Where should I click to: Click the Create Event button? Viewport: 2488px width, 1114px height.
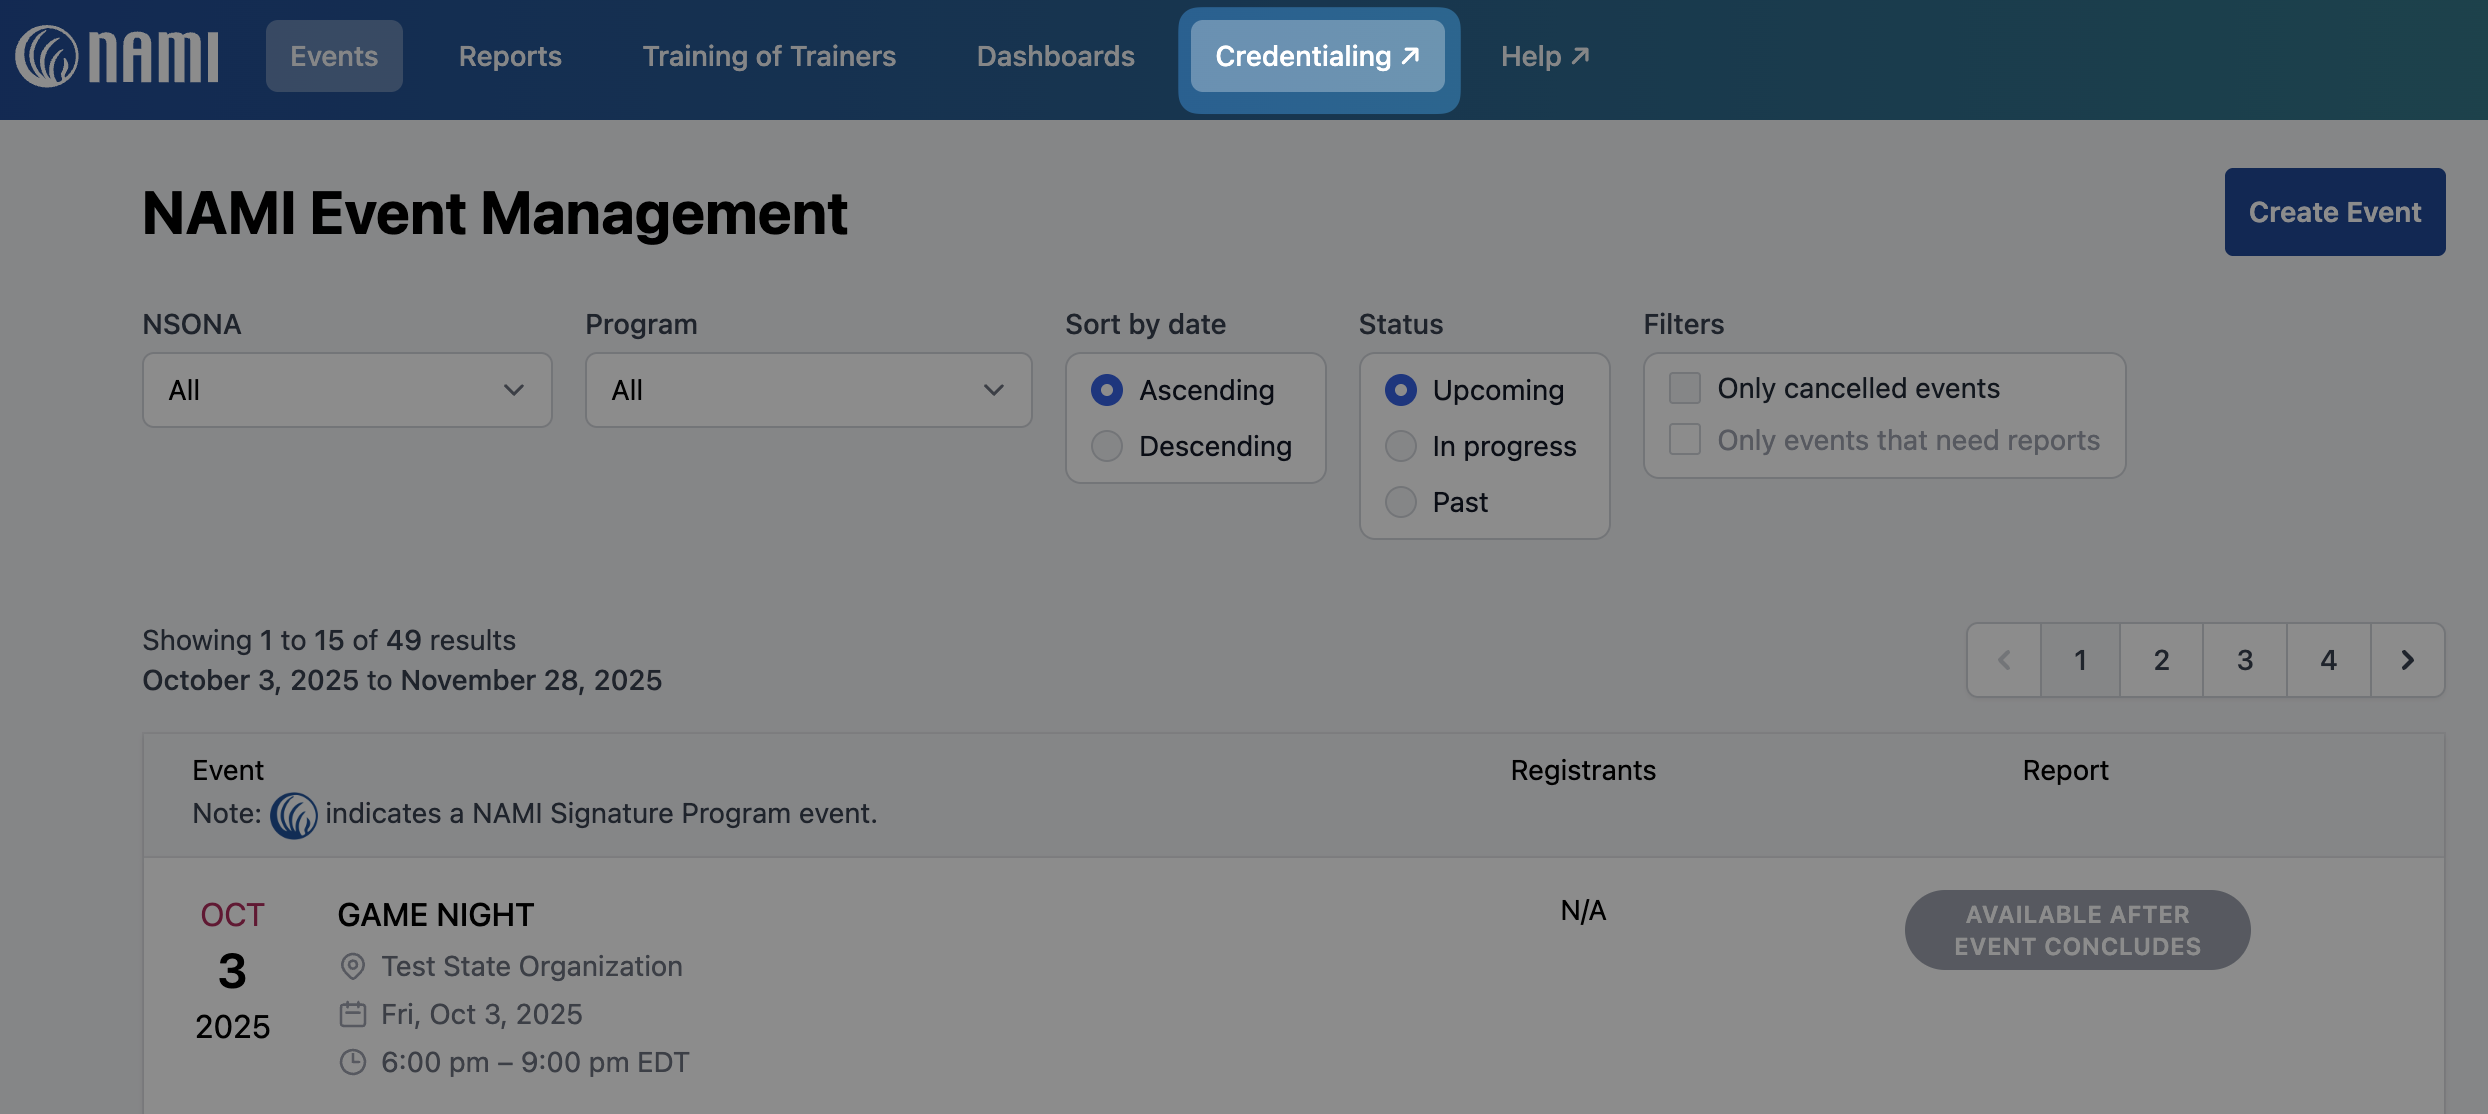pos(2334,212)
